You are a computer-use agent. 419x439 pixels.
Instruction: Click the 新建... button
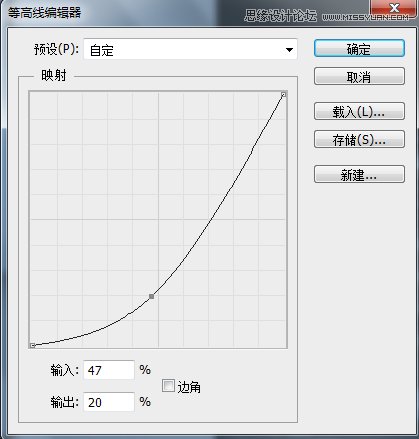tap(359, 174)
